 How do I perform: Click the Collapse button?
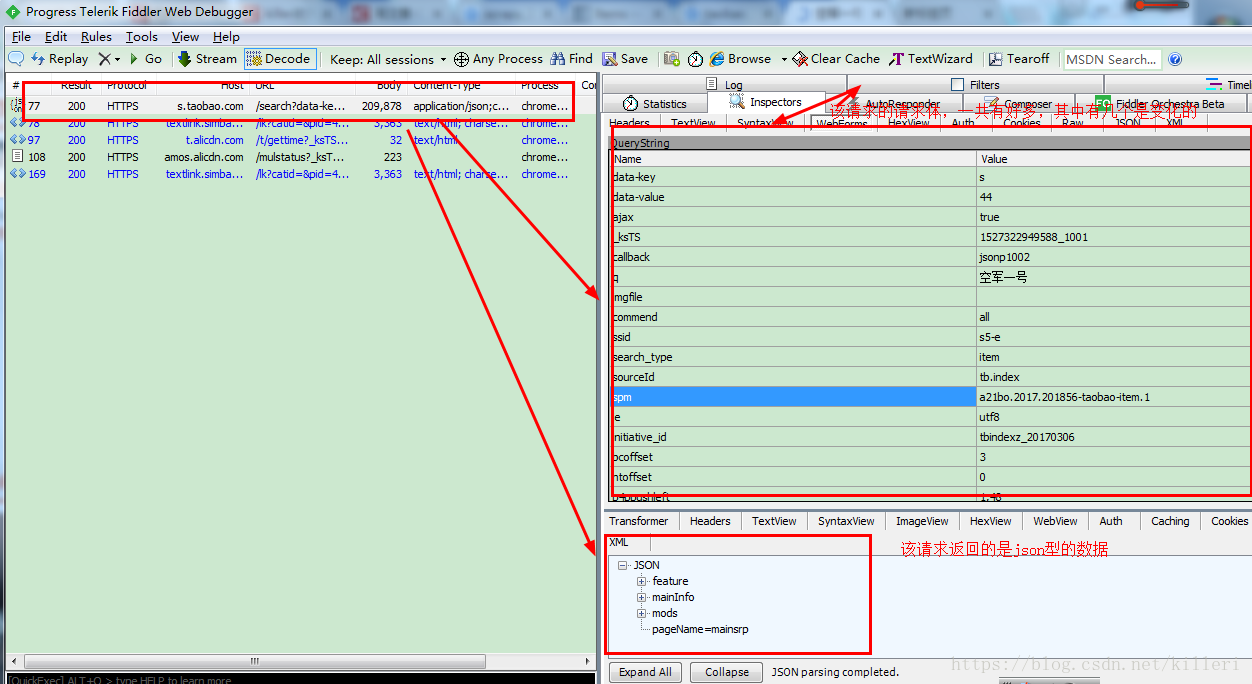(727, 672)
